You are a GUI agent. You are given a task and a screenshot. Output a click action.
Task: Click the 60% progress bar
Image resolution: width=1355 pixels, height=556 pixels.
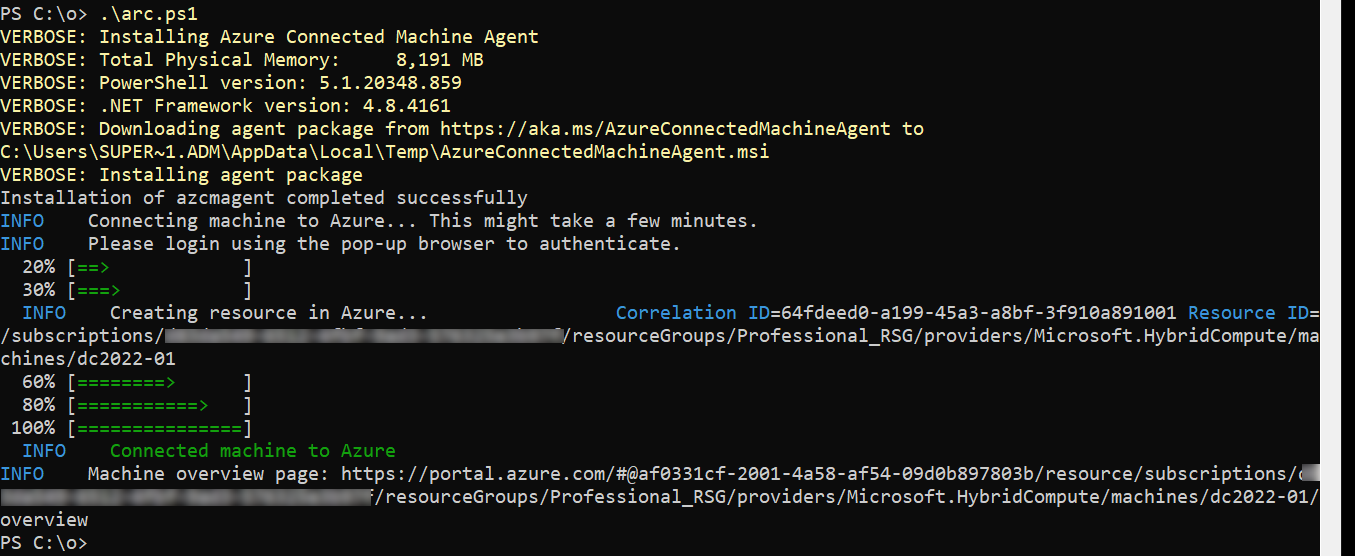point(160,383)
